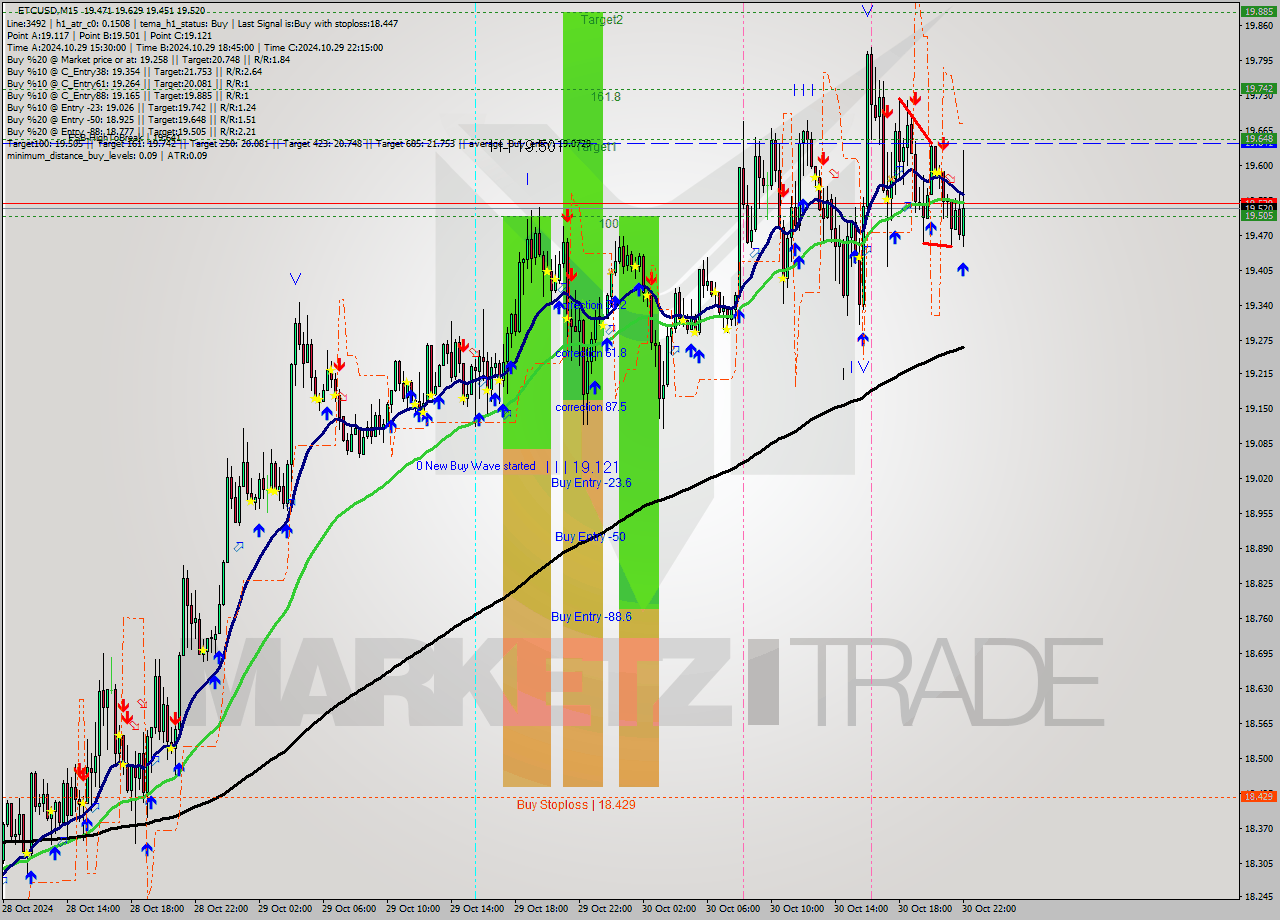Image resolution: width=1280 pixels, height=920 pixels.
Task: Select the 'correction 61.8' label
Action: [x=591, y=353]
